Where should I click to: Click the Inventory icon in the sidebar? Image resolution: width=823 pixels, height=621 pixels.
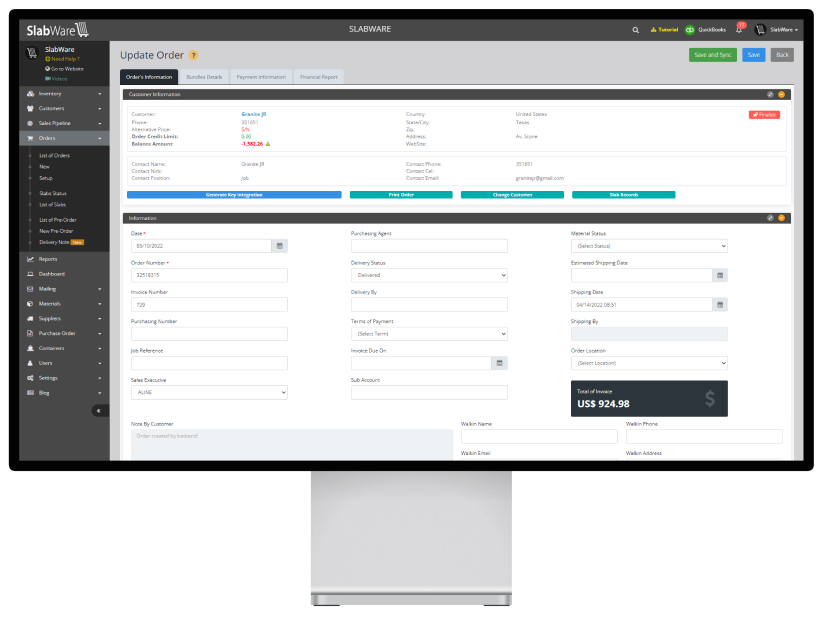(x=30, y=93)
